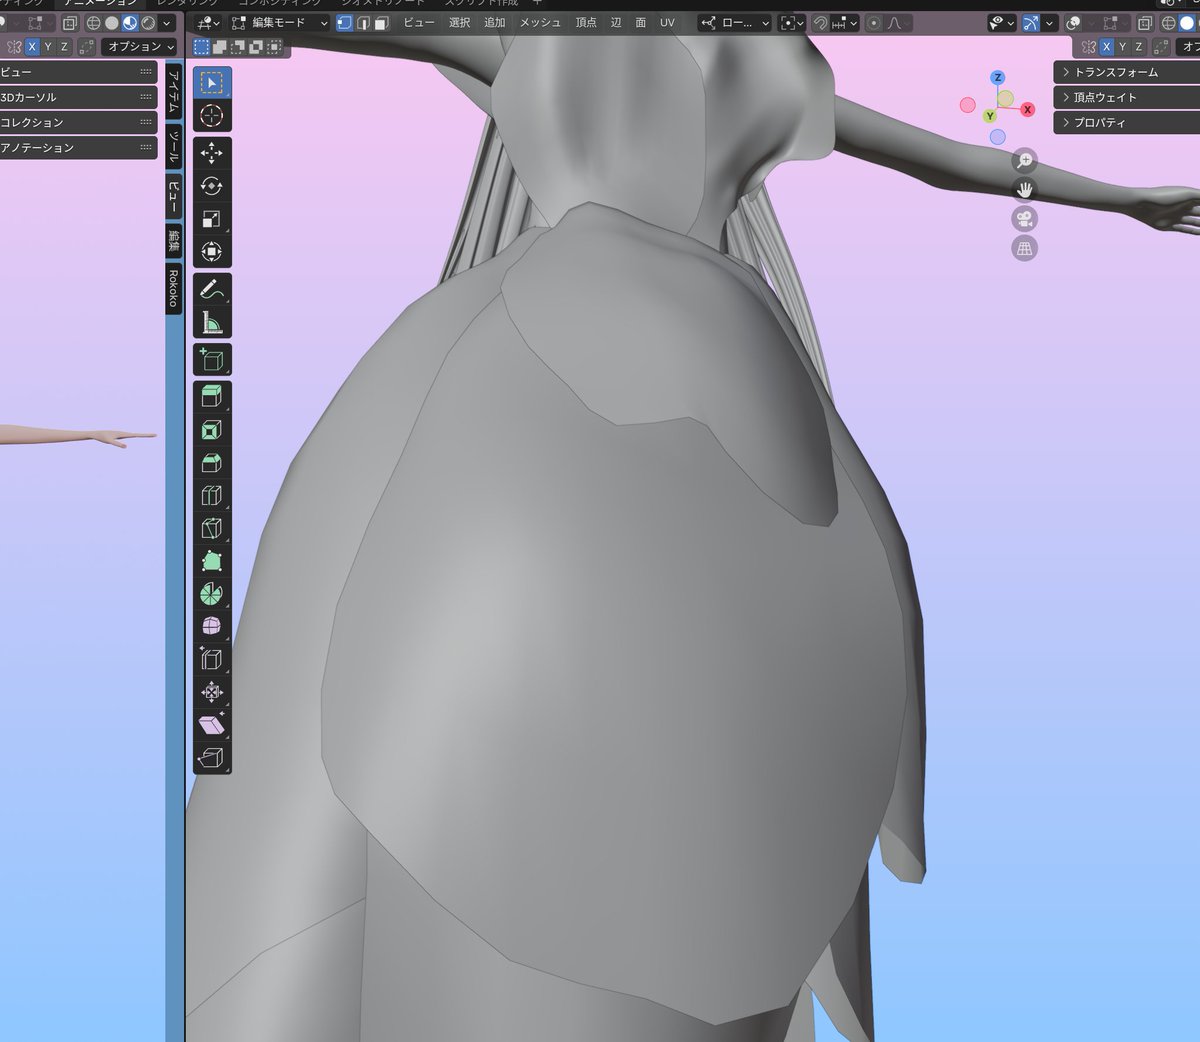The image size is (1200, 1042).
Task: Activate the 3D Cursor tool
Action: [211, 116]
